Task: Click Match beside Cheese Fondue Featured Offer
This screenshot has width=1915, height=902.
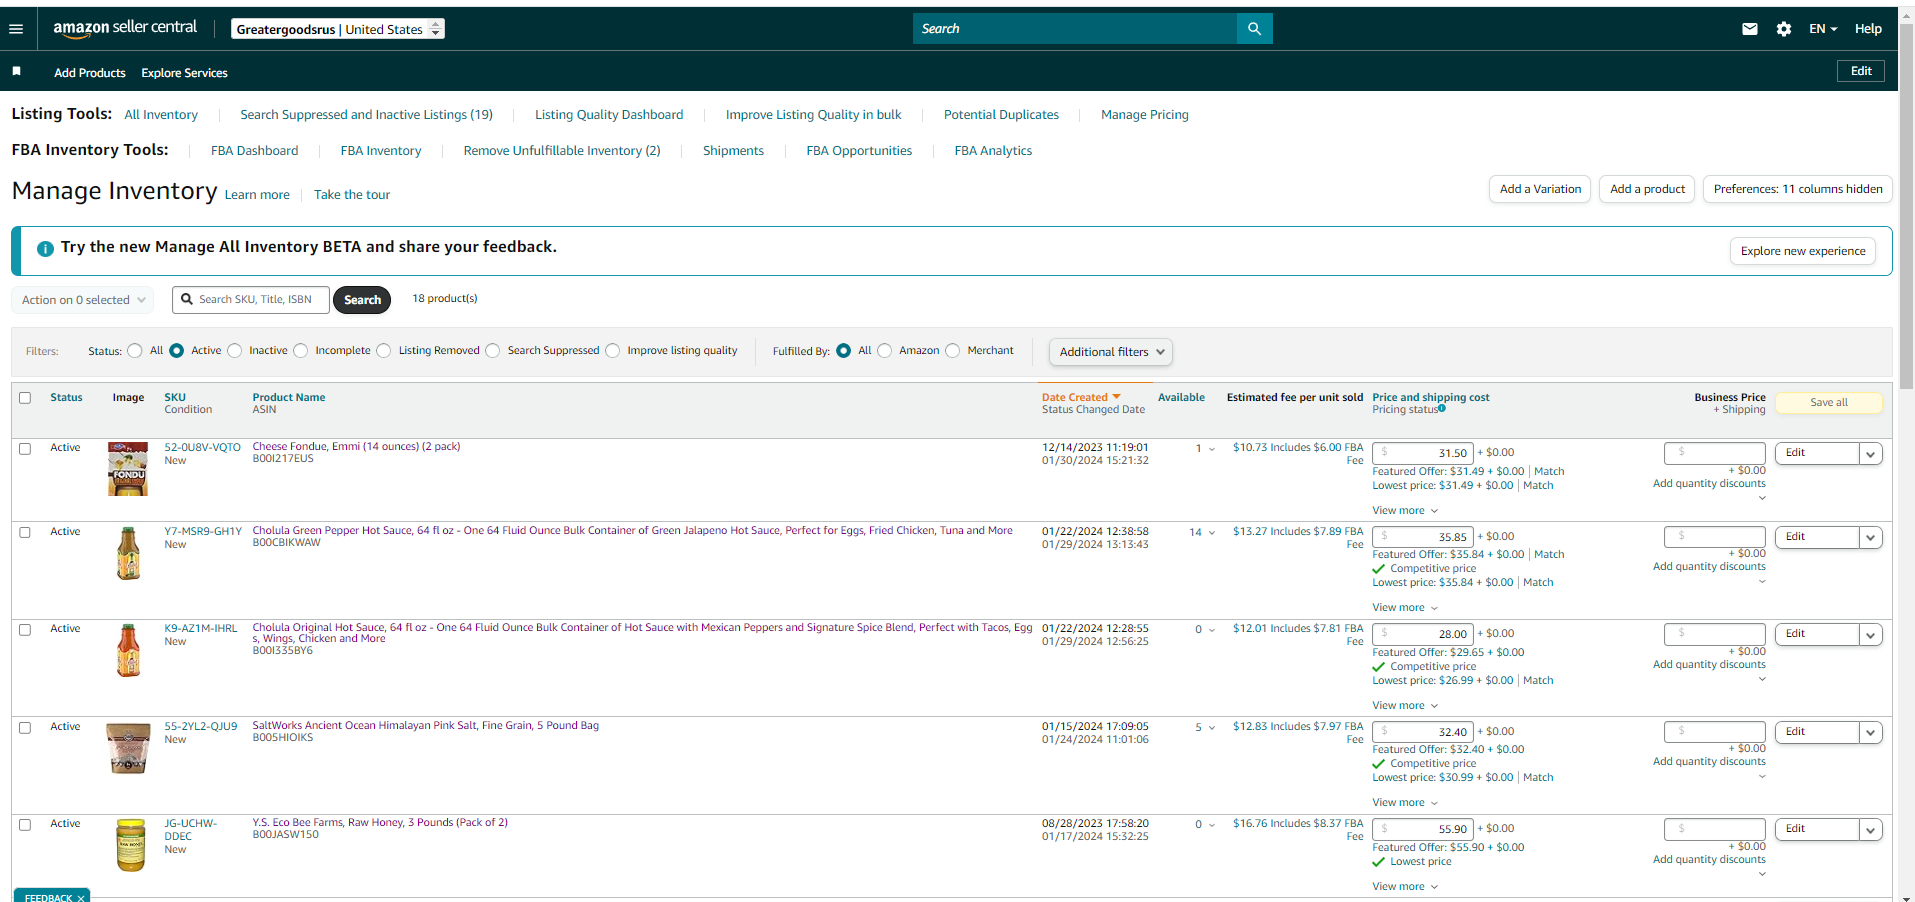Action: (x=1549, y=472)
